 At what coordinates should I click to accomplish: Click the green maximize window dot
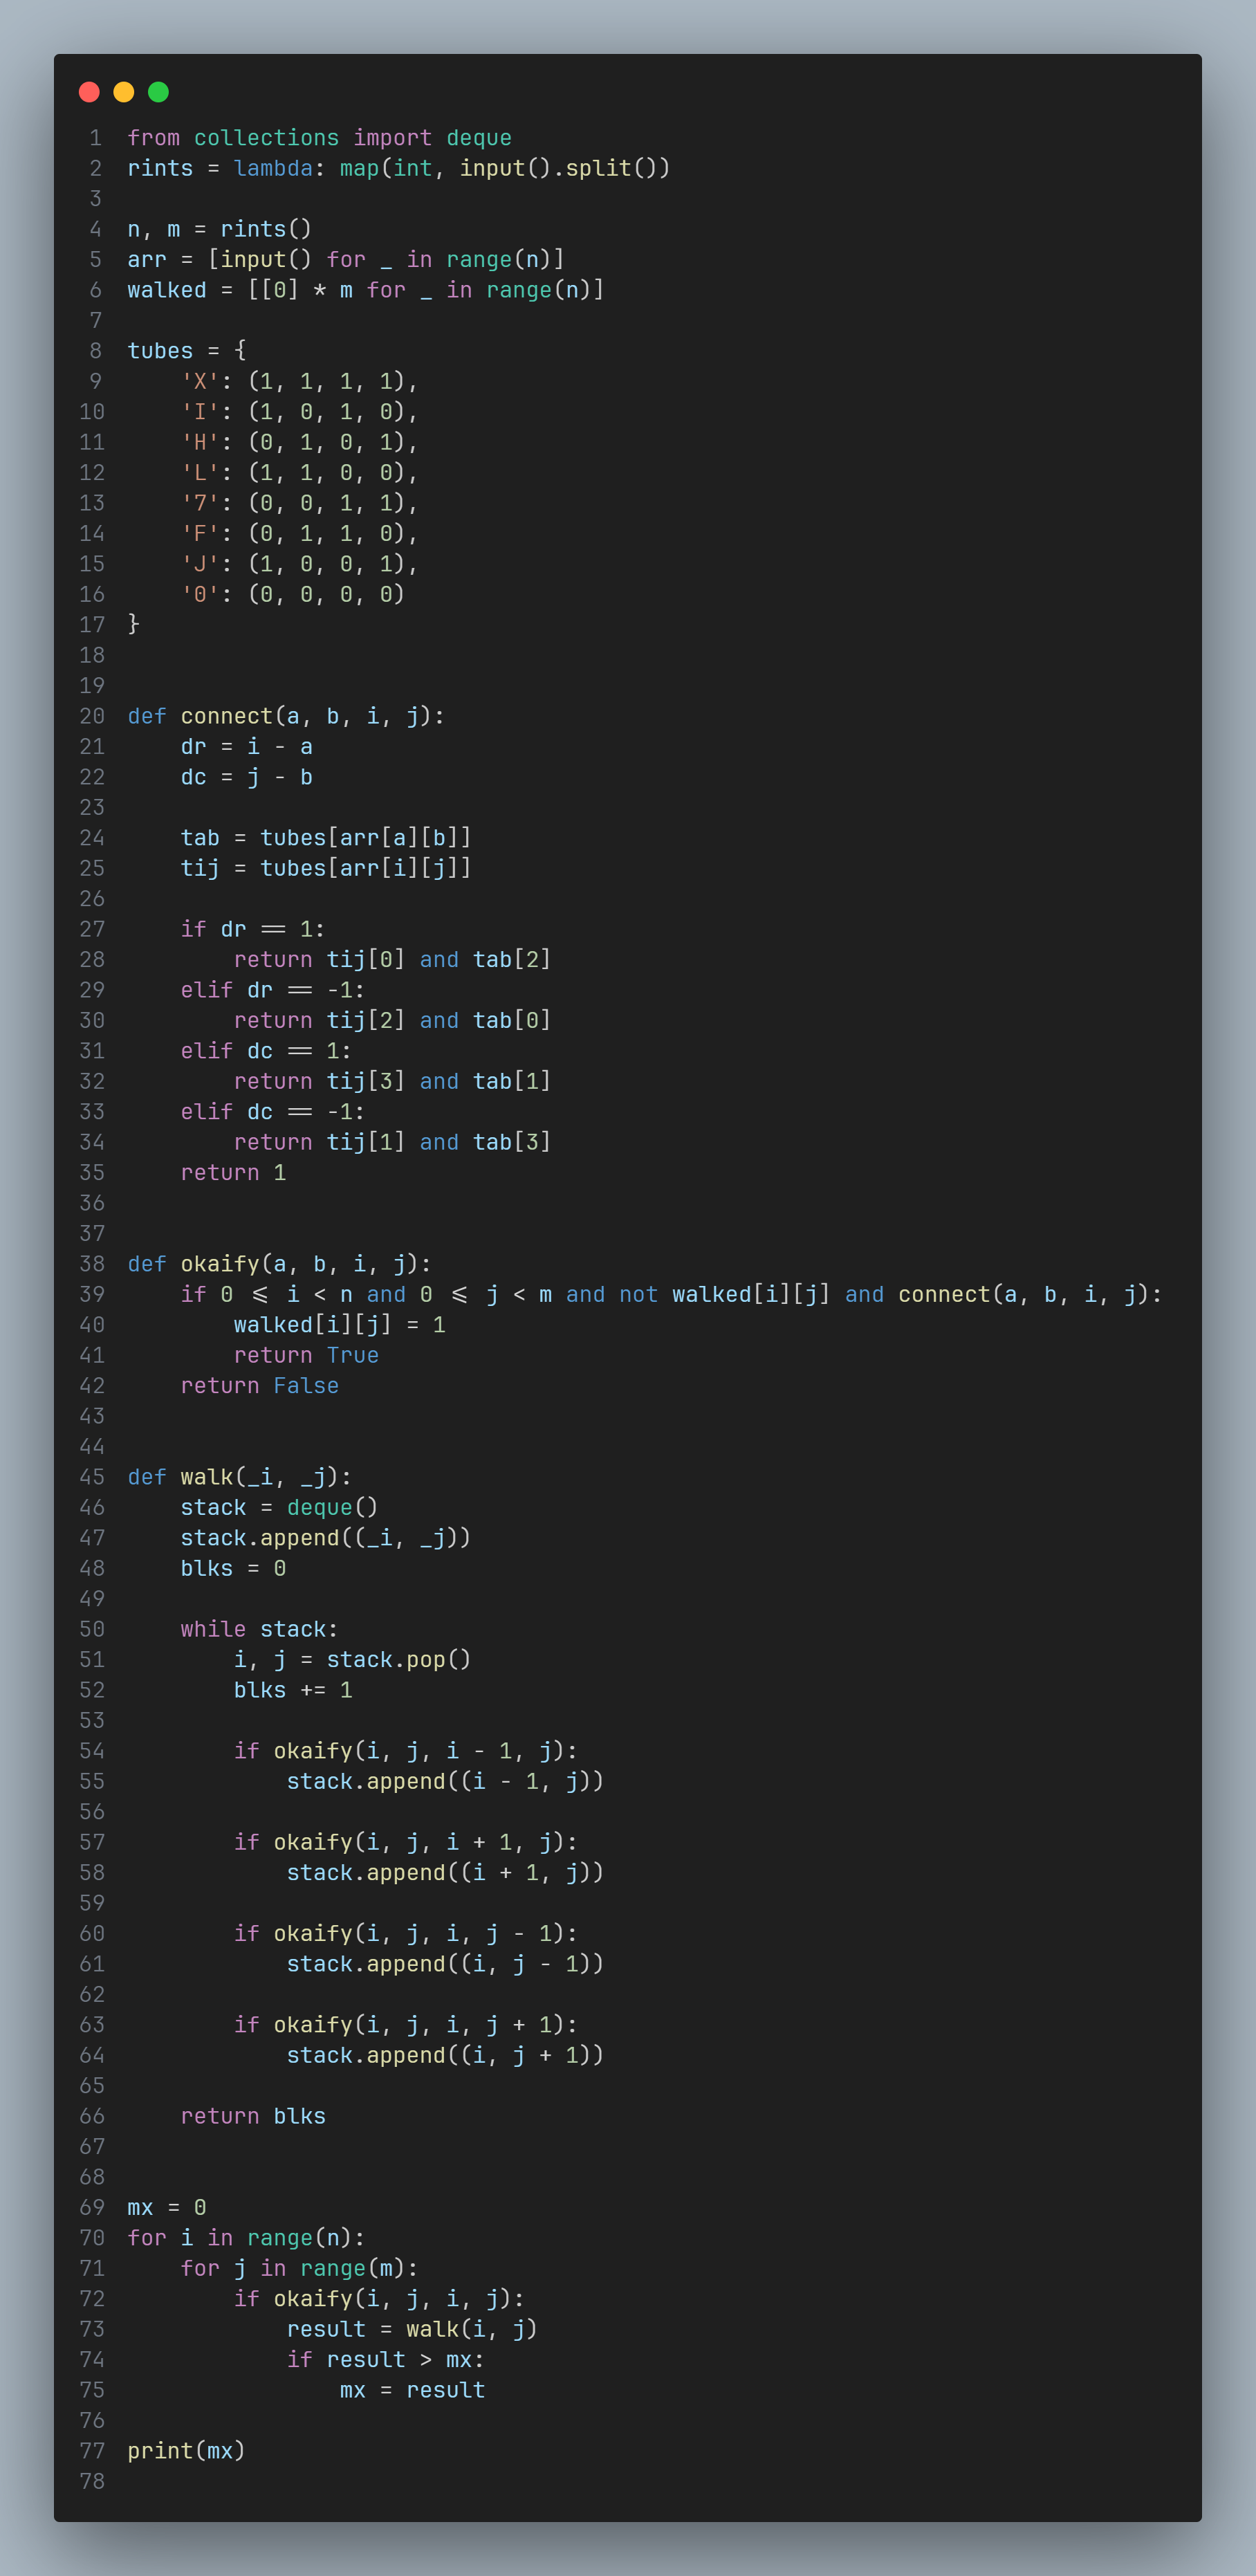[158, 92]
